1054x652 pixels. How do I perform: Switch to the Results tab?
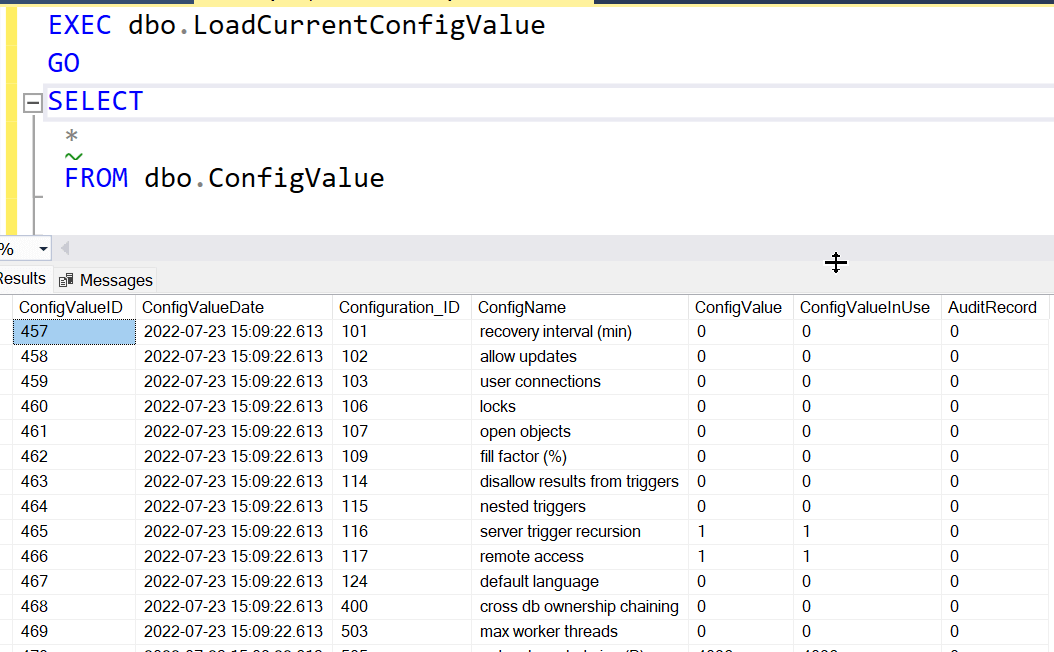click(x=22, y=279)
